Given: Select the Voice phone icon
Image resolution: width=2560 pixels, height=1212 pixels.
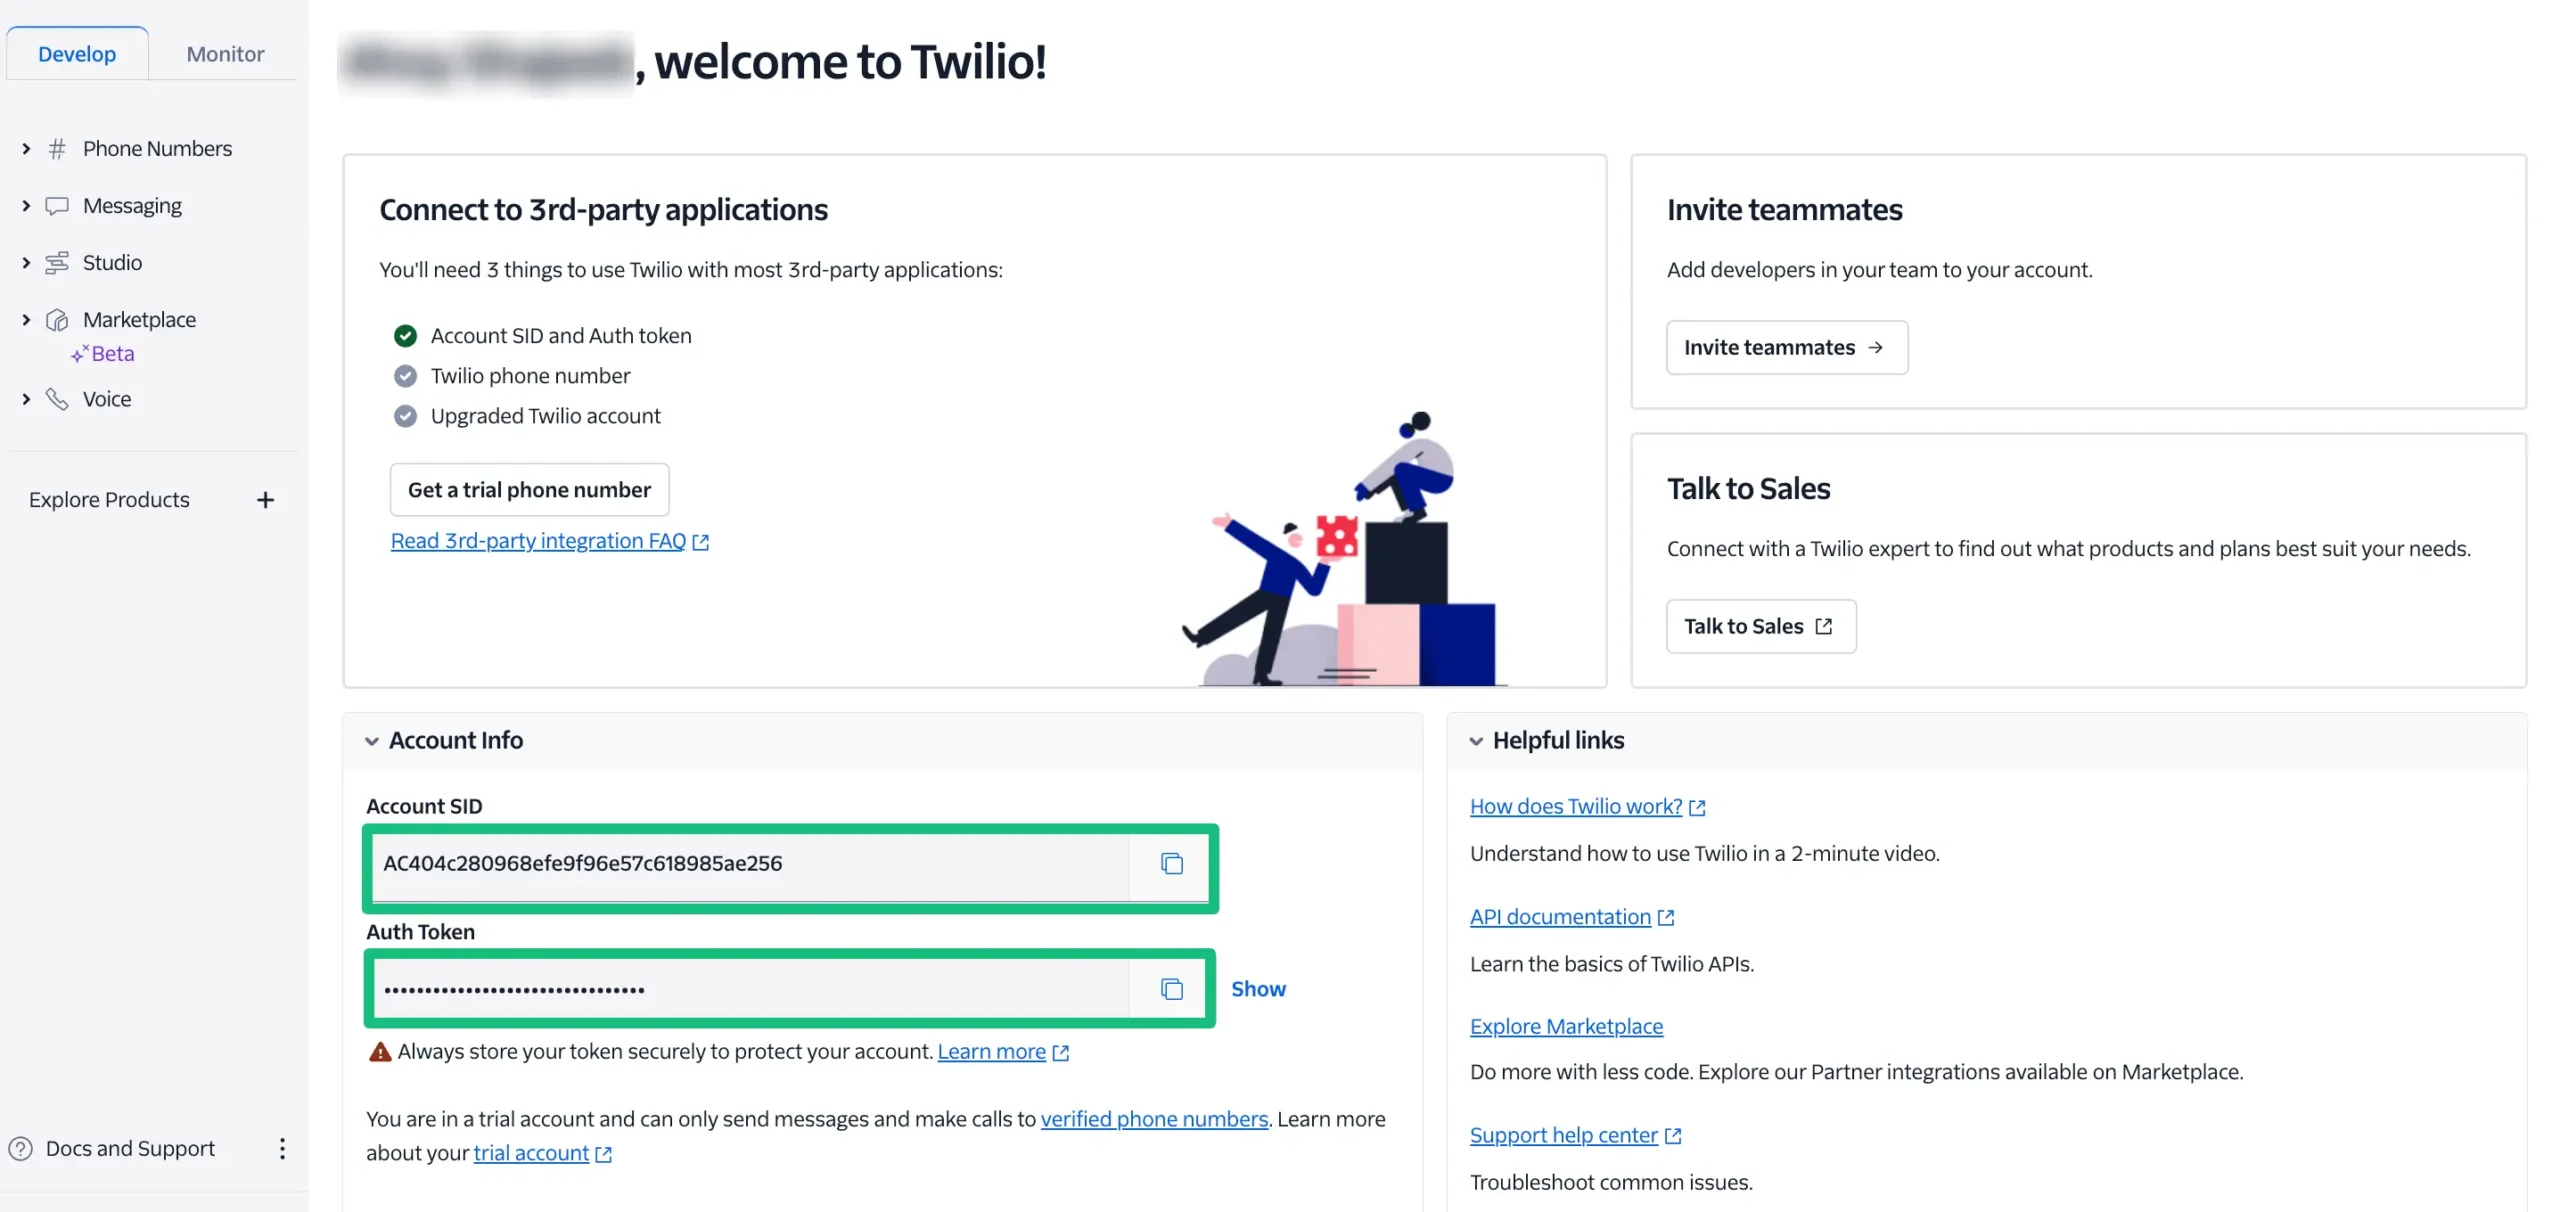Looking at the screenshot, I should [58, 398].
